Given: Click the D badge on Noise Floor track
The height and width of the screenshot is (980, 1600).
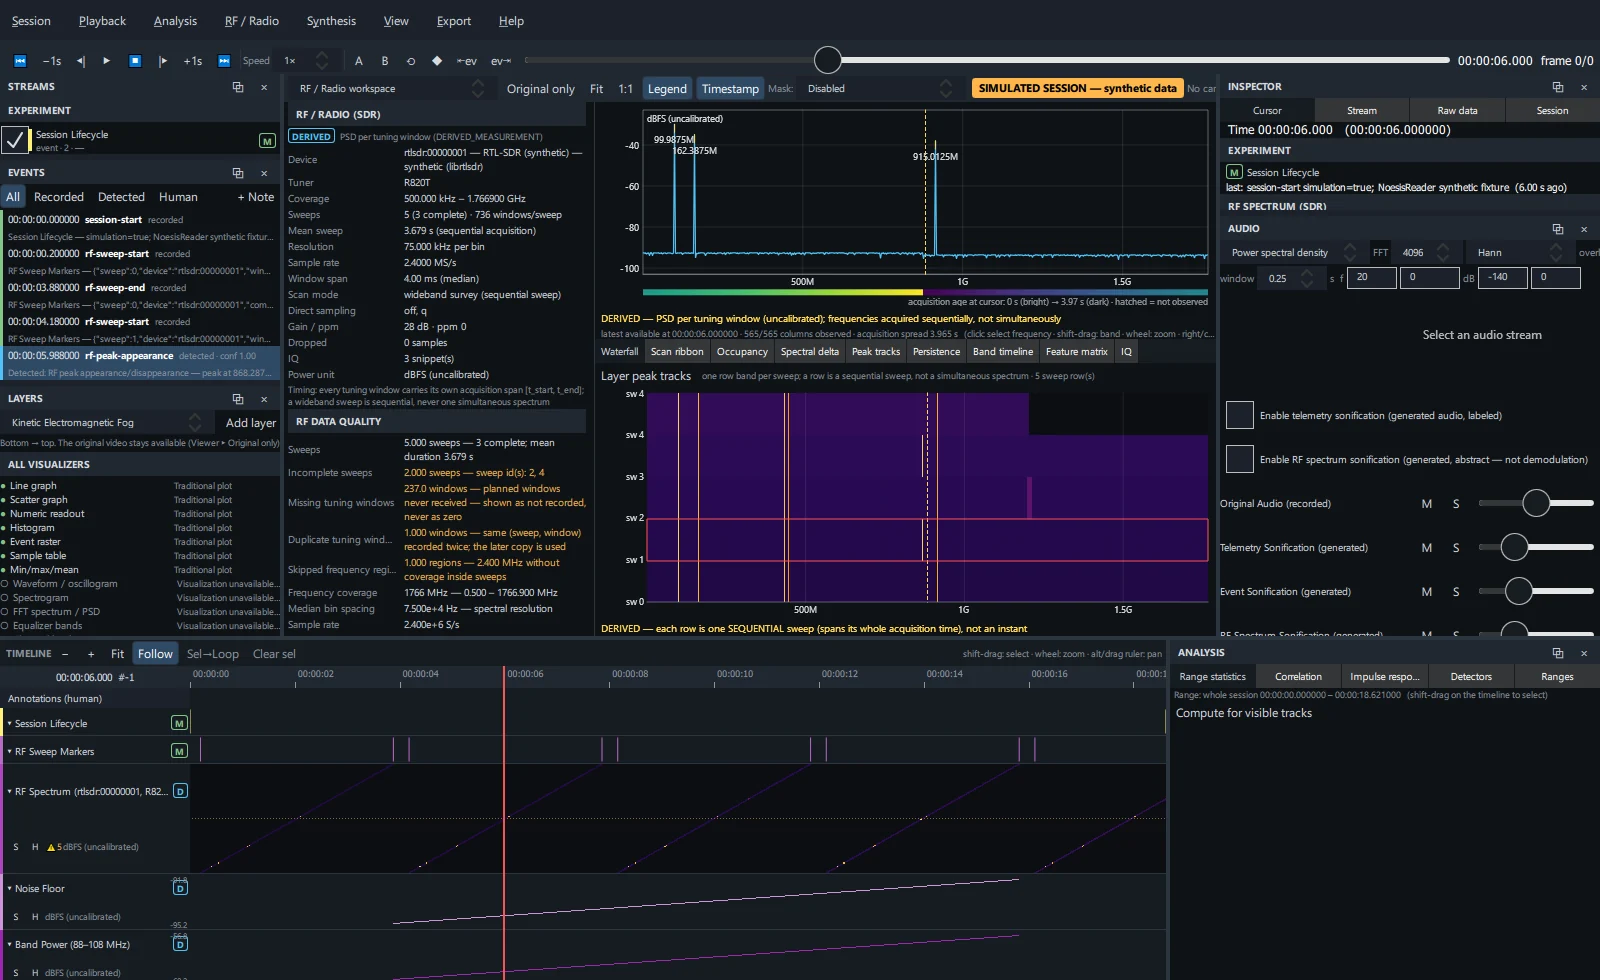Looking at the screenshot, I should (x=180, y=888).
